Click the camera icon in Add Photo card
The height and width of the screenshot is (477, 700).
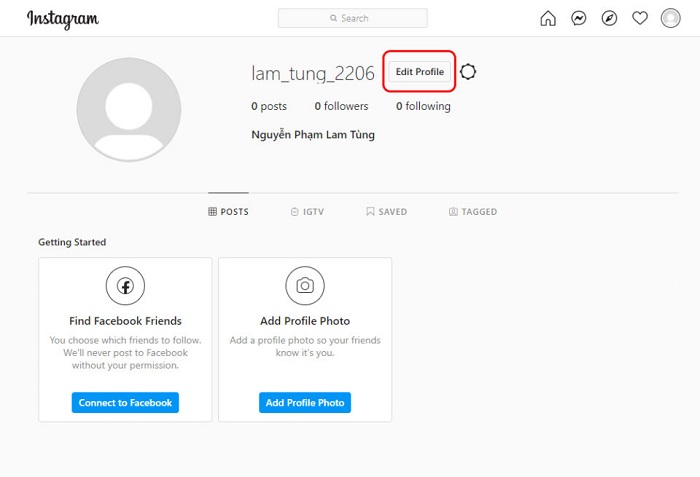305,286
